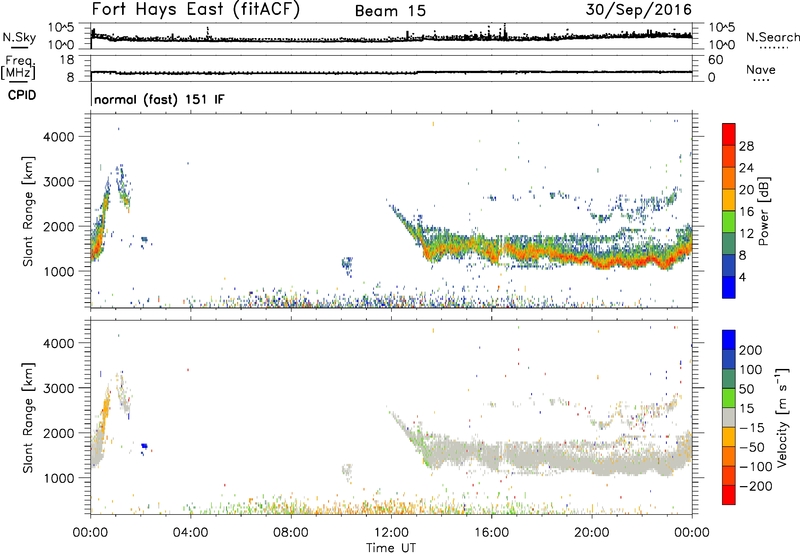Click the "-15" label on the velocity colorbar
Image resolution: width=800 pixels, height=554 pixels.
[752, 428]
